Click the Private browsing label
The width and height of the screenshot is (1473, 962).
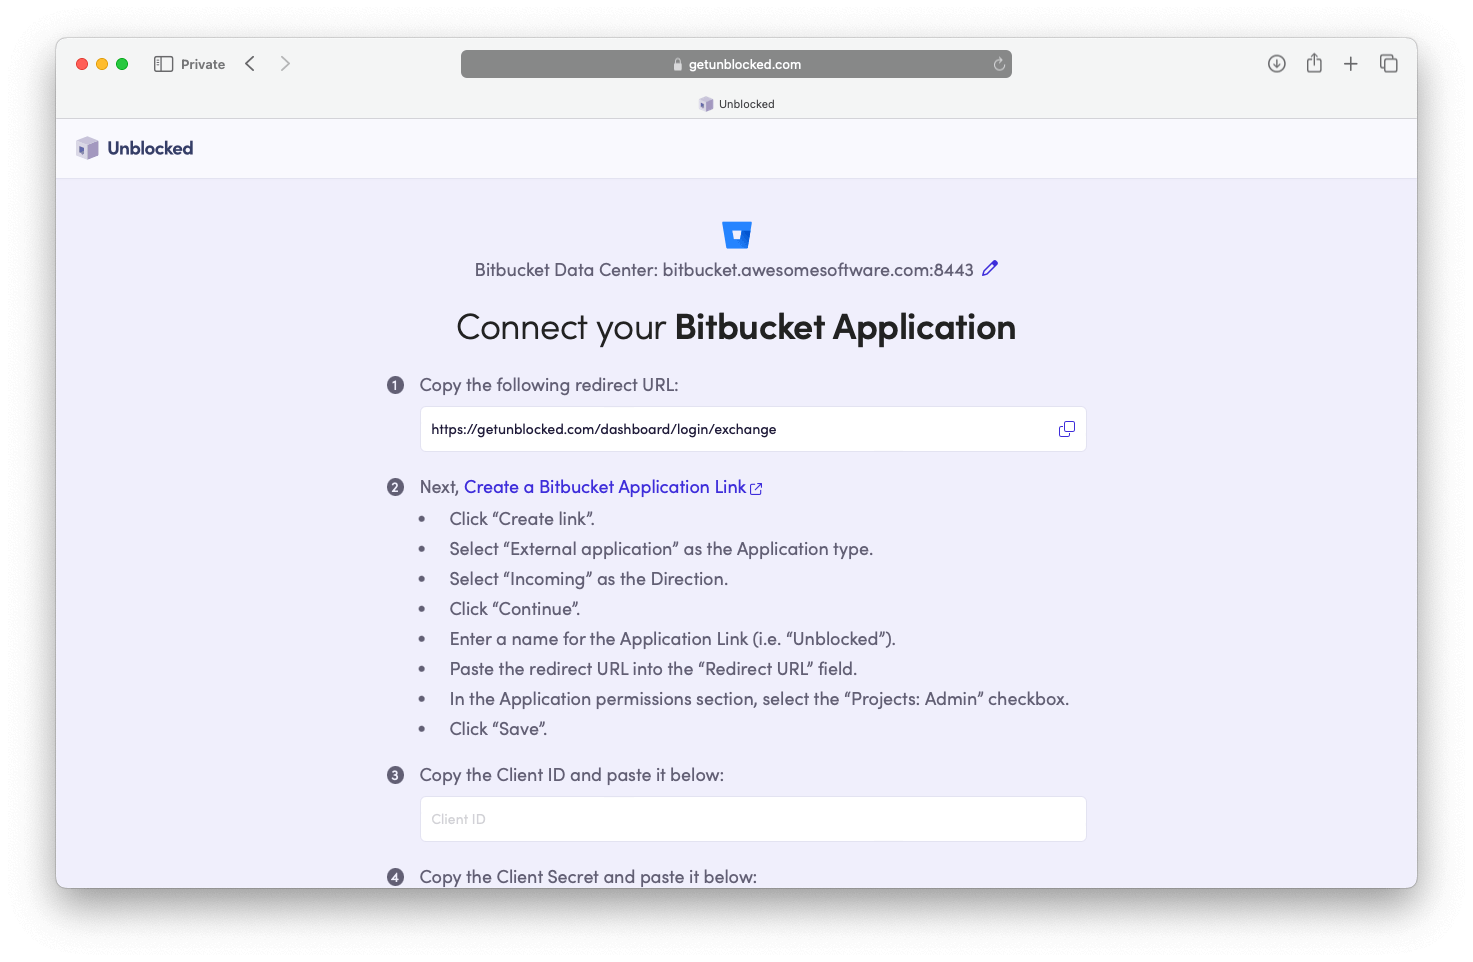click(x=203, y=64)
